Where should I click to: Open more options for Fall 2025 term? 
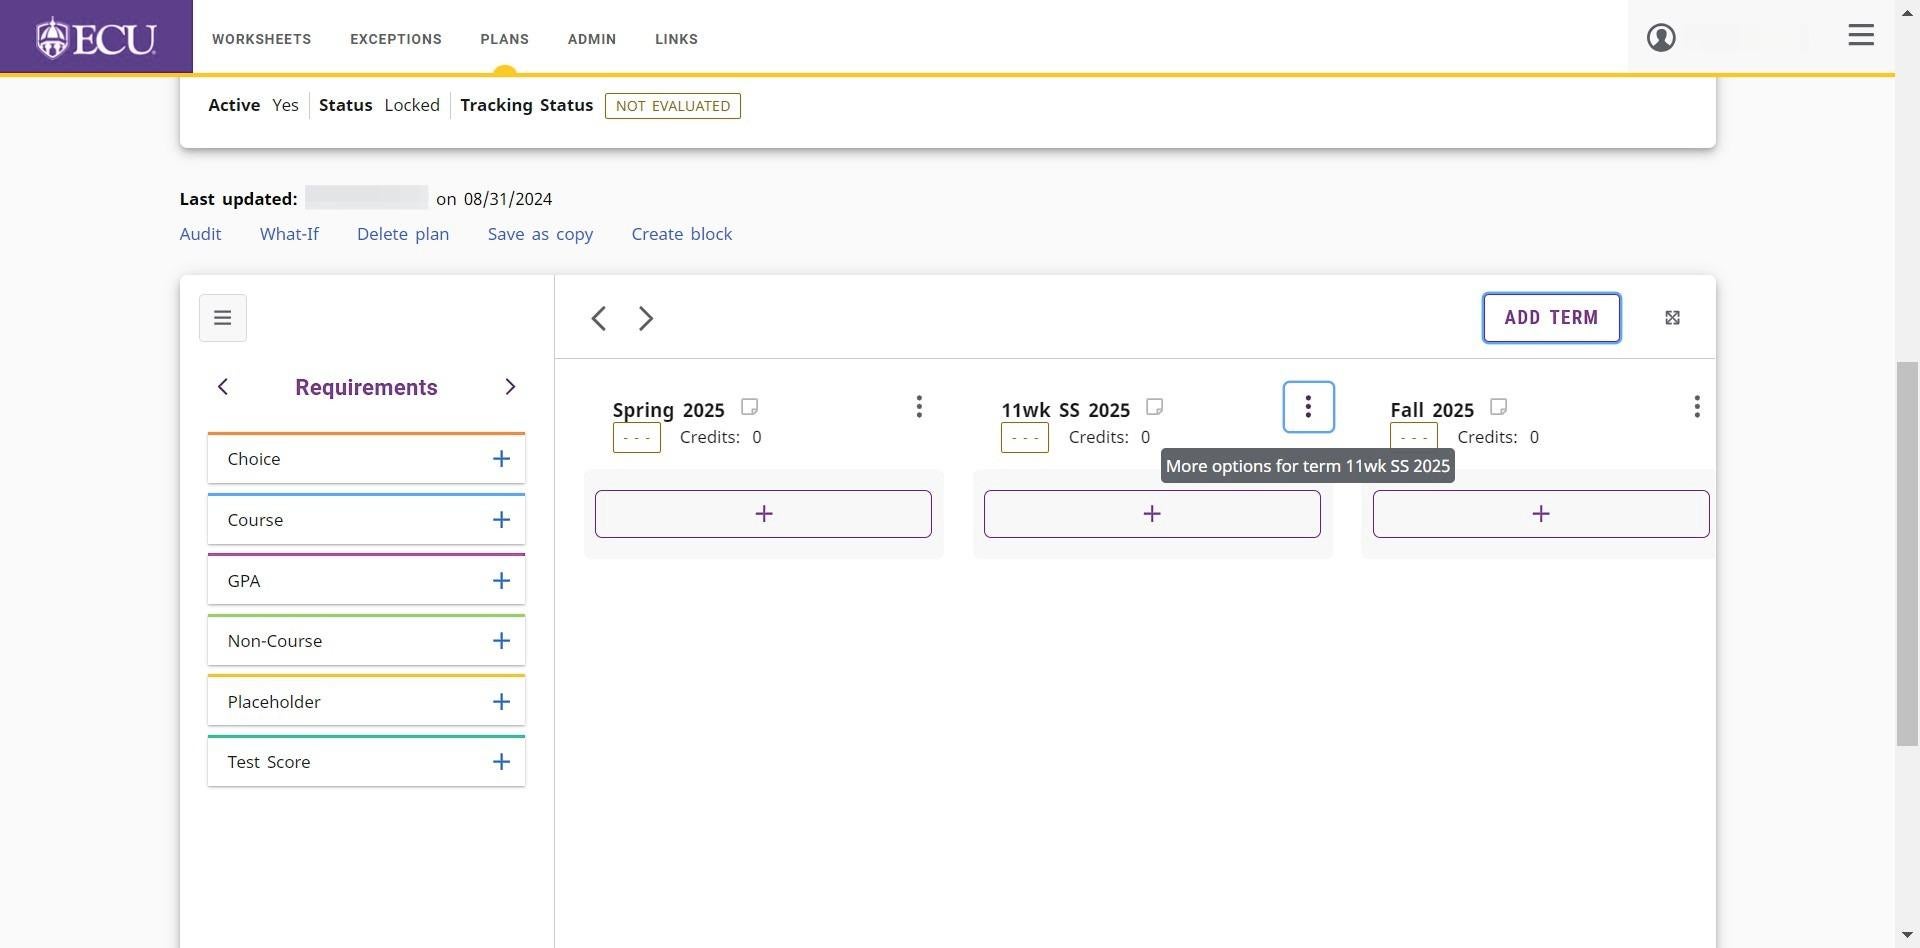[1697, 407]
